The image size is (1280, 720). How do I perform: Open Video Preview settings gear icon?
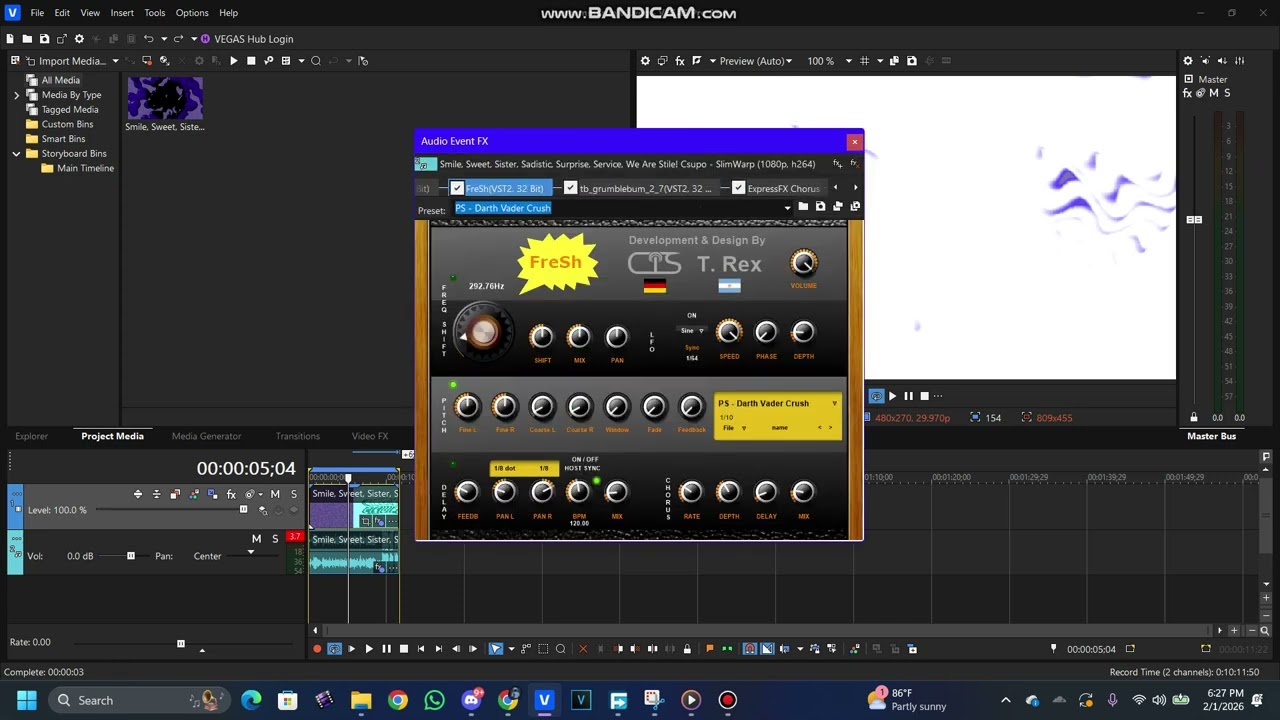coord(645,61)
